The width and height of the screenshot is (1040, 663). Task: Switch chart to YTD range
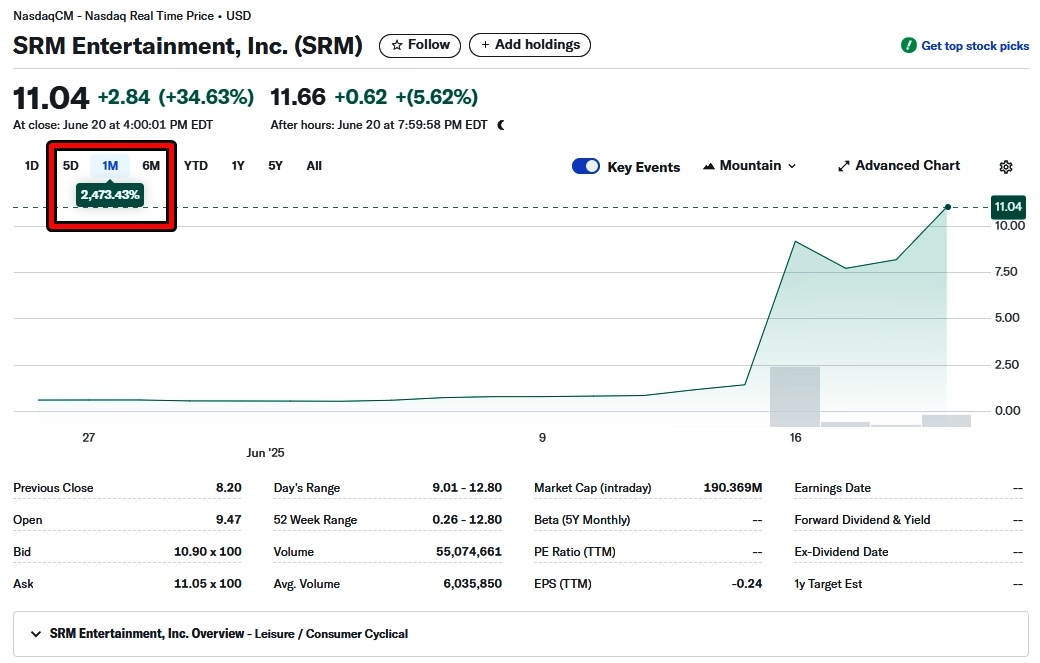coord(196,166)
